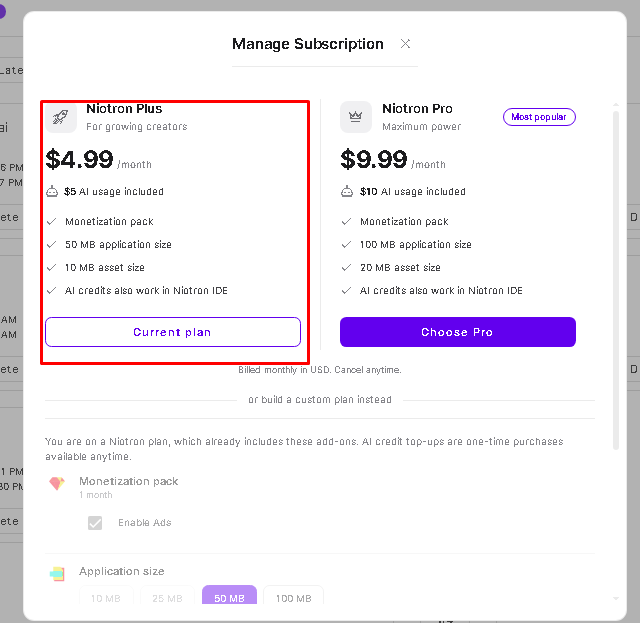Select the 10 MB application size option
Viewport: 640px width, 623px height.
[106, 595]
